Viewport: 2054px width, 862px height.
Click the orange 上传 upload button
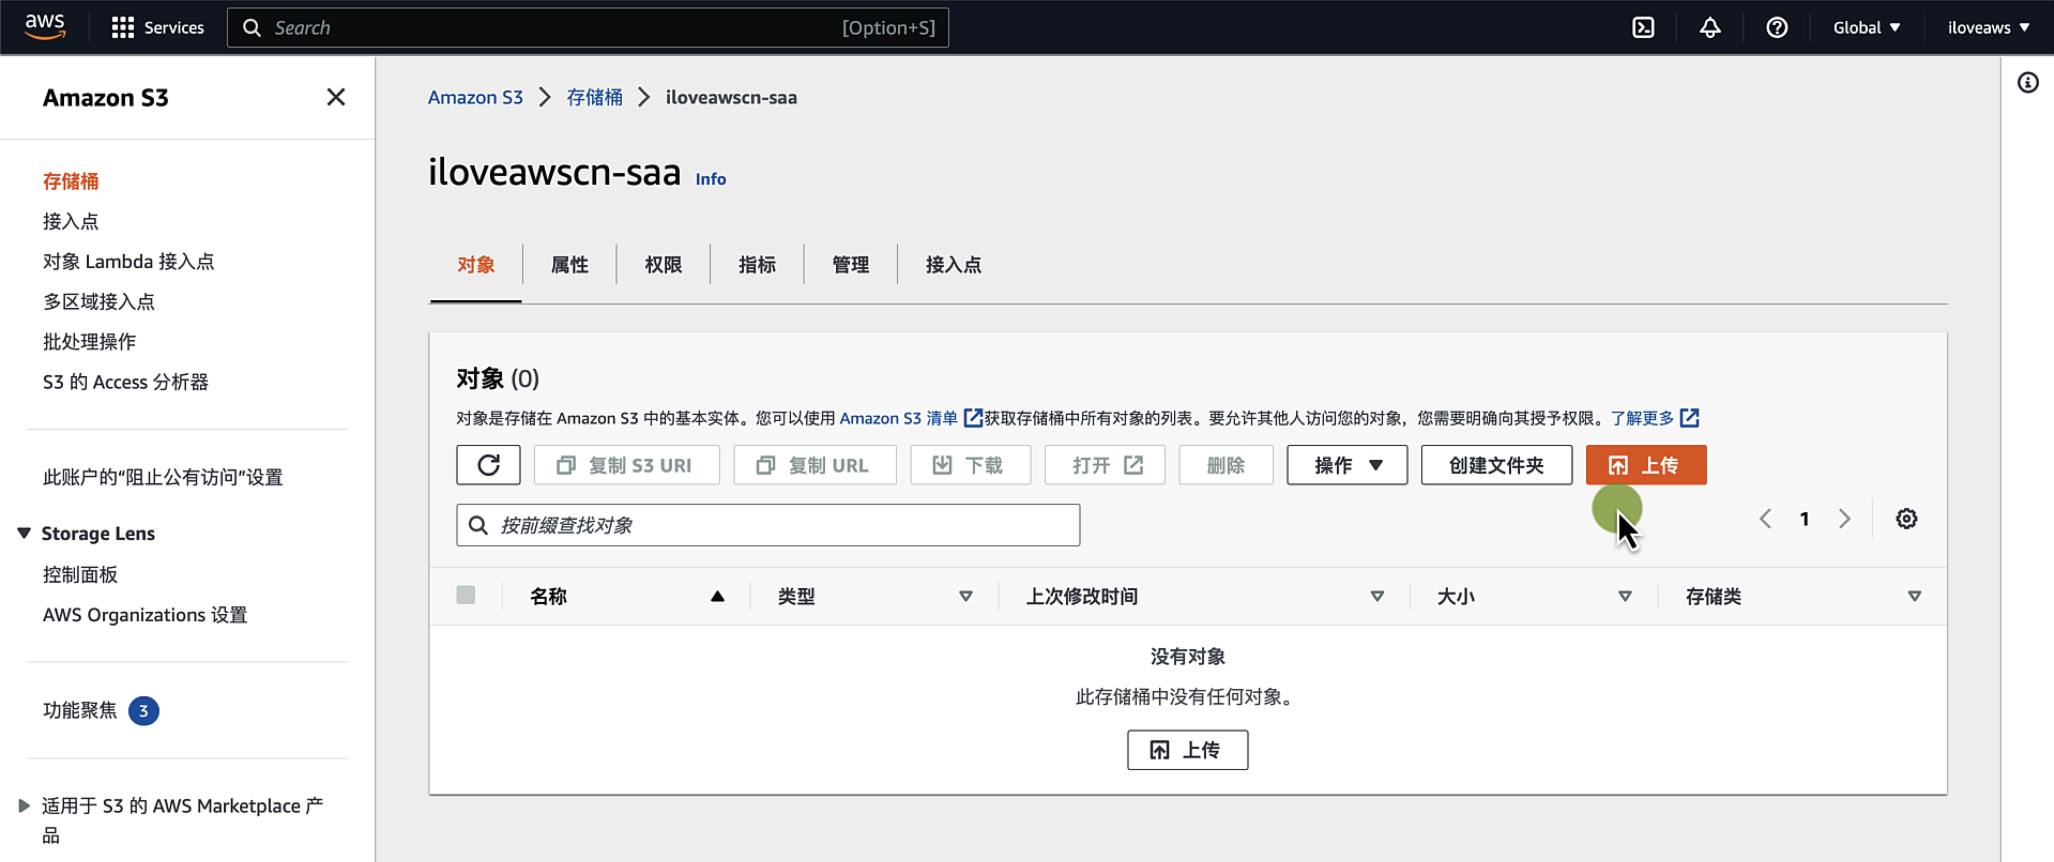[x=1646, y=465]
